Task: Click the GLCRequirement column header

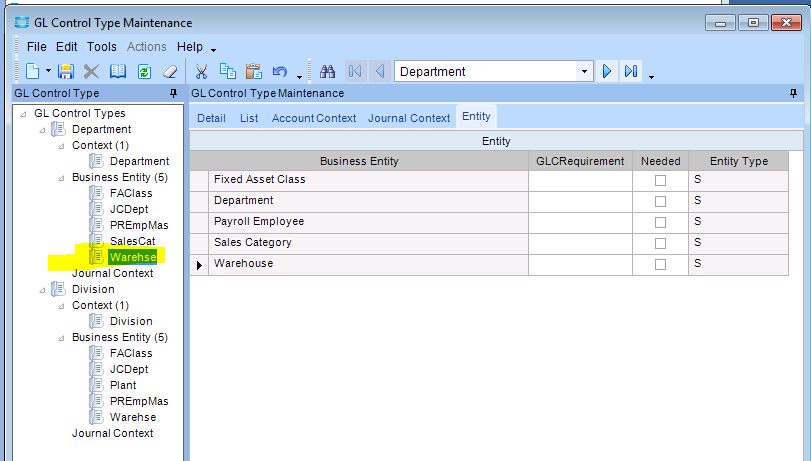Action: tap(580, 161)
